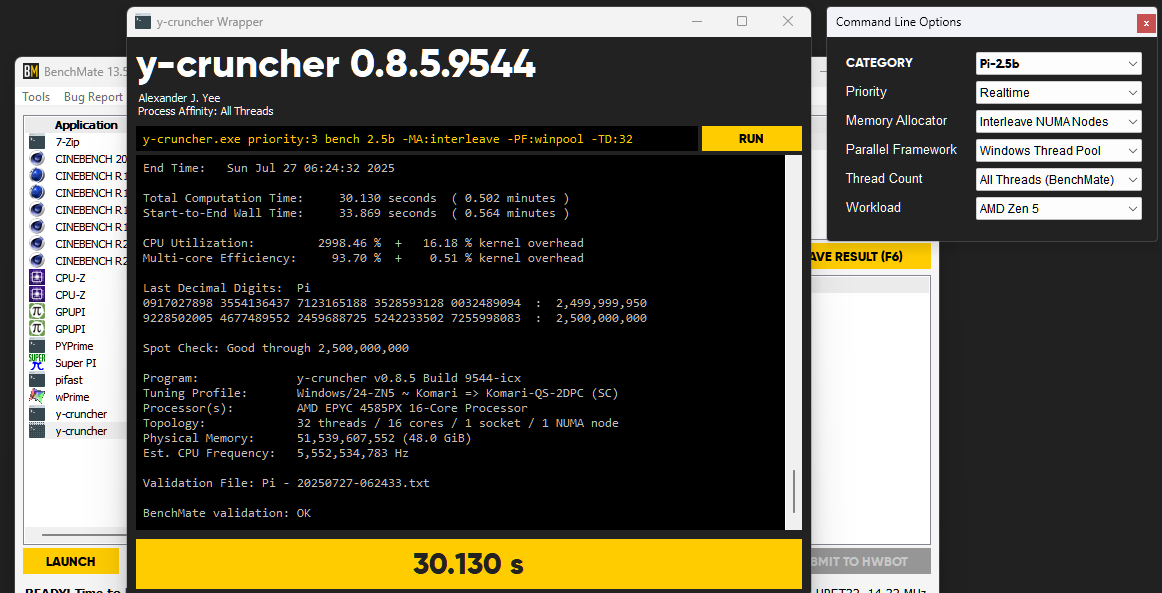The width and height of the screenshot is (1162, 593).
Task: Click the PYPrime terminal icon
Action: point(37,346)
